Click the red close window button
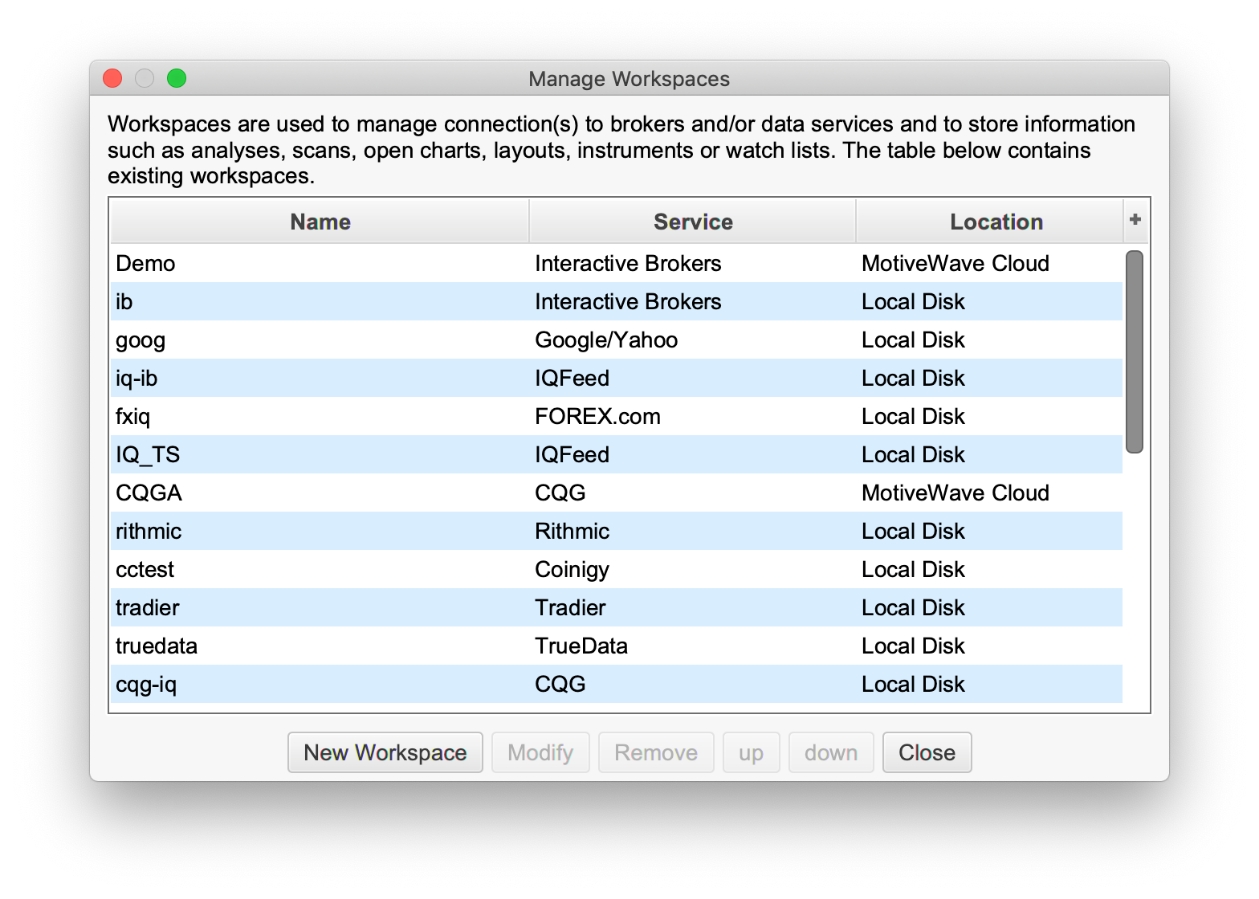The height and width of the screenshot is (899, 1259). click(113, 78)
